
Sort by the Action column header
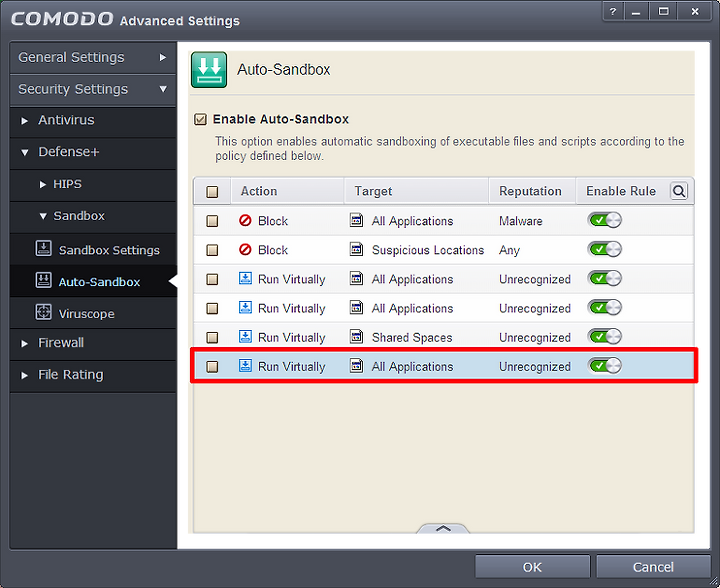[x=287, y=191]
